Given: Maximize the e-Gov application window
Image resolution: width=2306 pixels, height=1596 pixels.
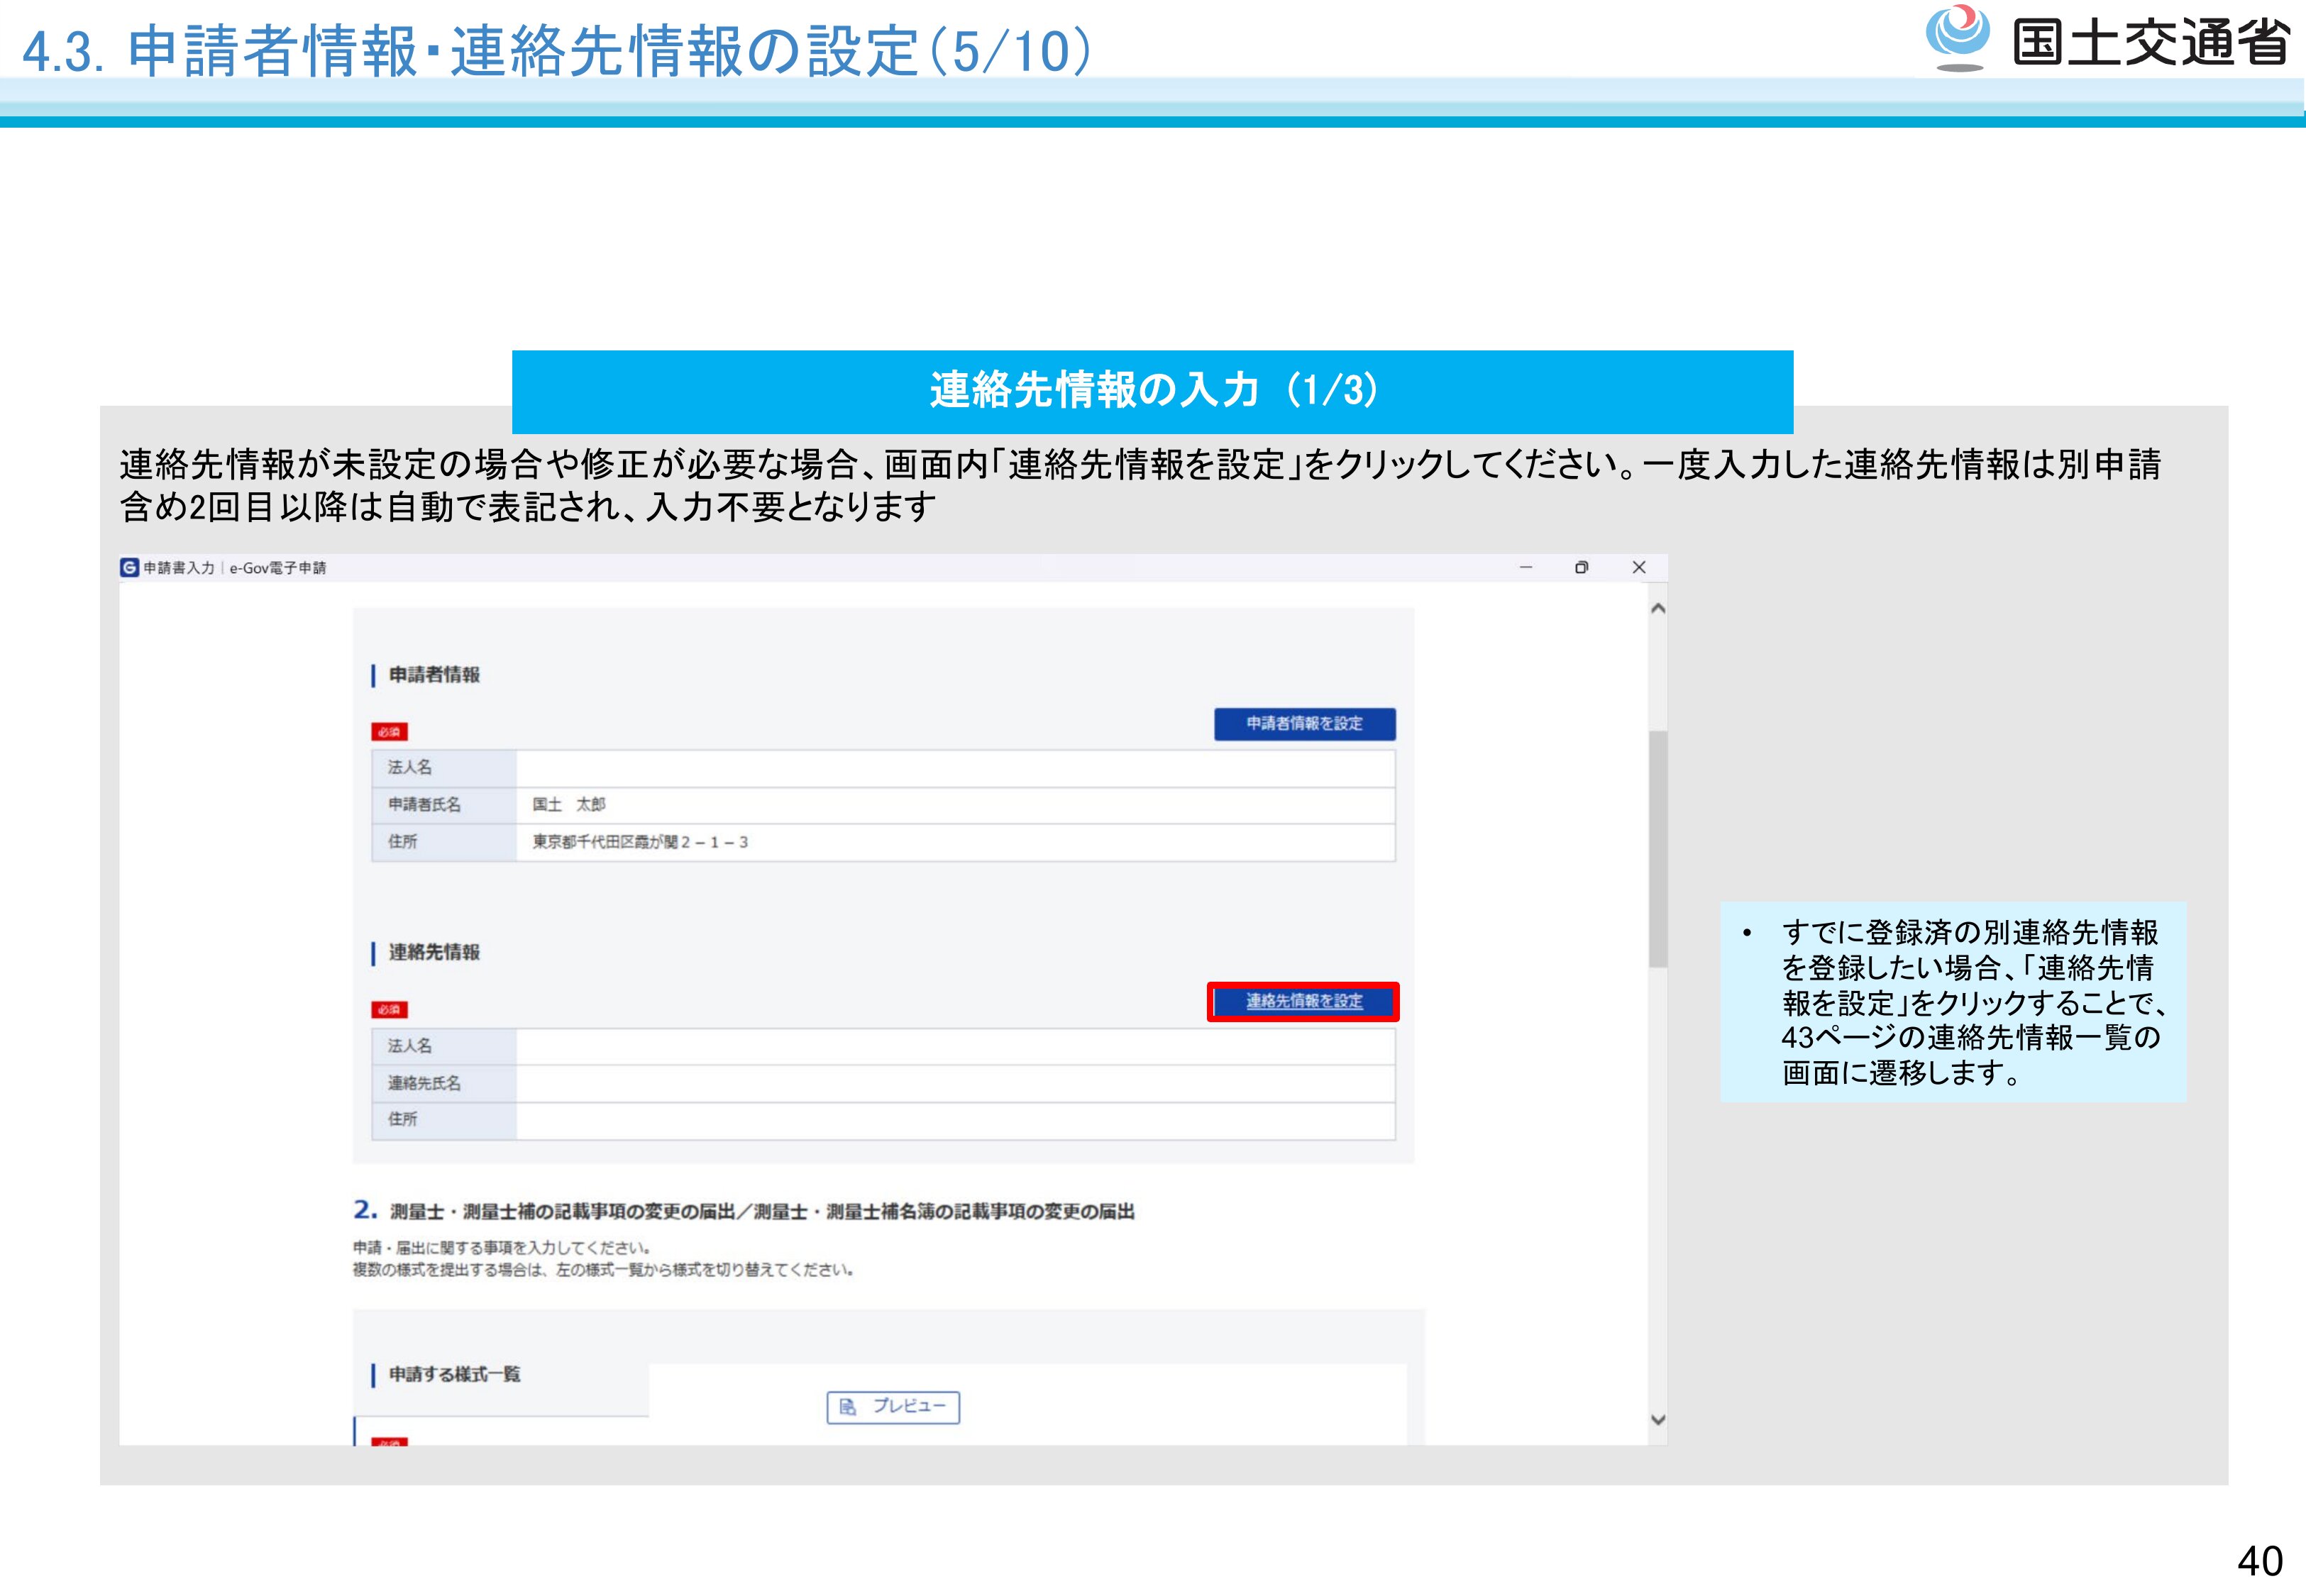Looking at the screenshot, I should [x=1581, y=567].
